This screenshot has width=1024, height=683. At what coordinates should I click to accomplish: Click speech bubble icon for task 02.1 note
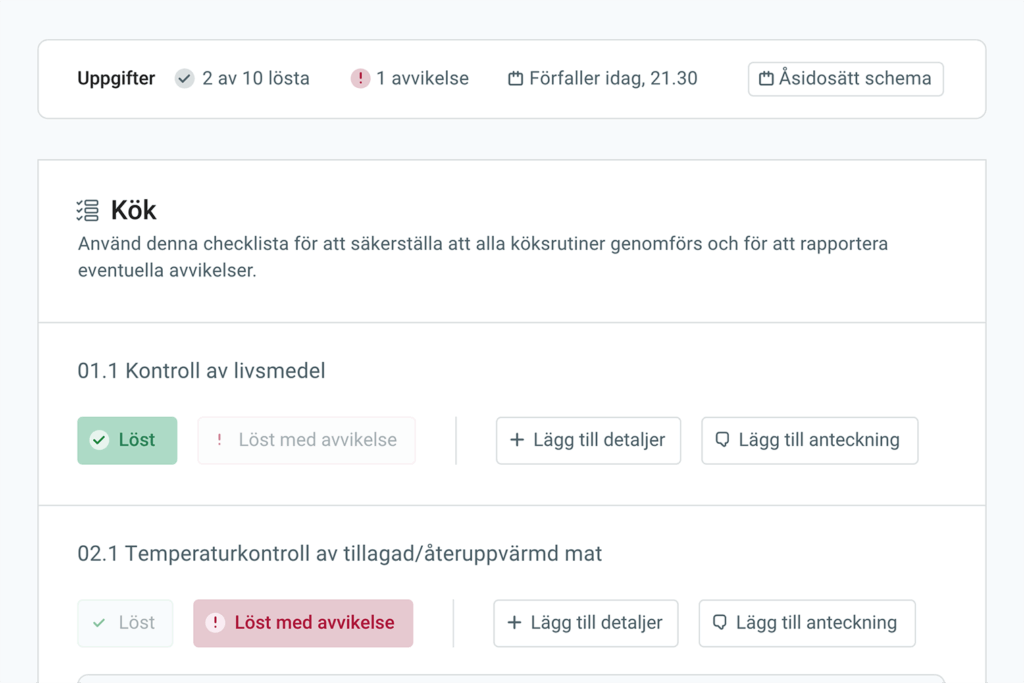point(719,623)
